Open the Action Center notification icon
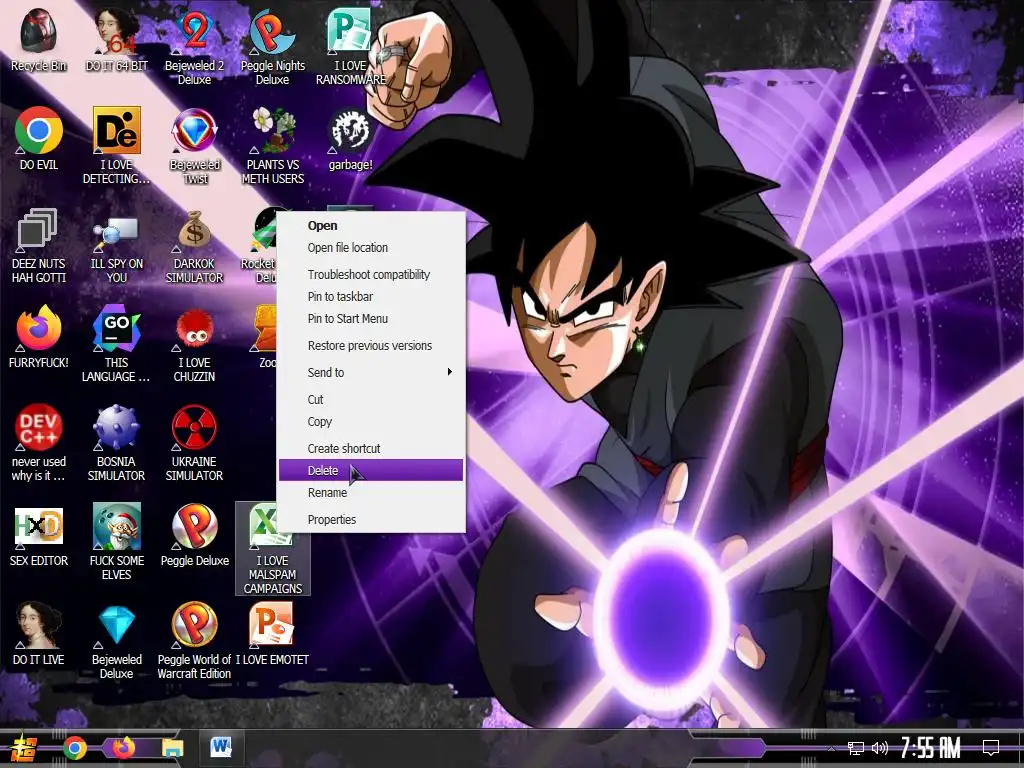This screenshot has height=768, width=1024. point(991,748)
